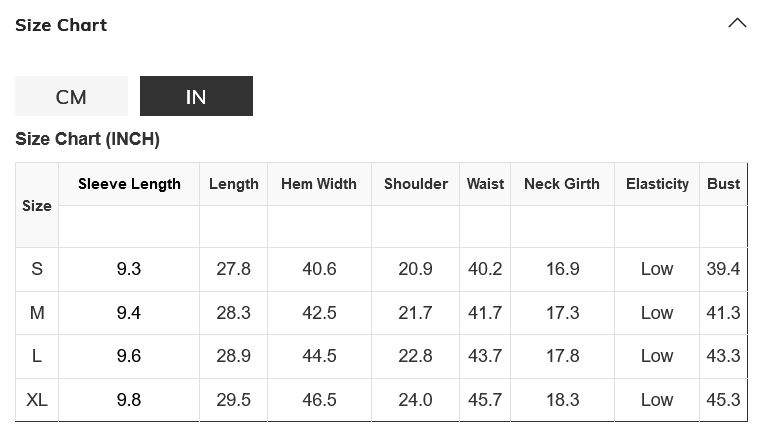Click the S sleeve length value 9.3

click(x=129, y=269)
